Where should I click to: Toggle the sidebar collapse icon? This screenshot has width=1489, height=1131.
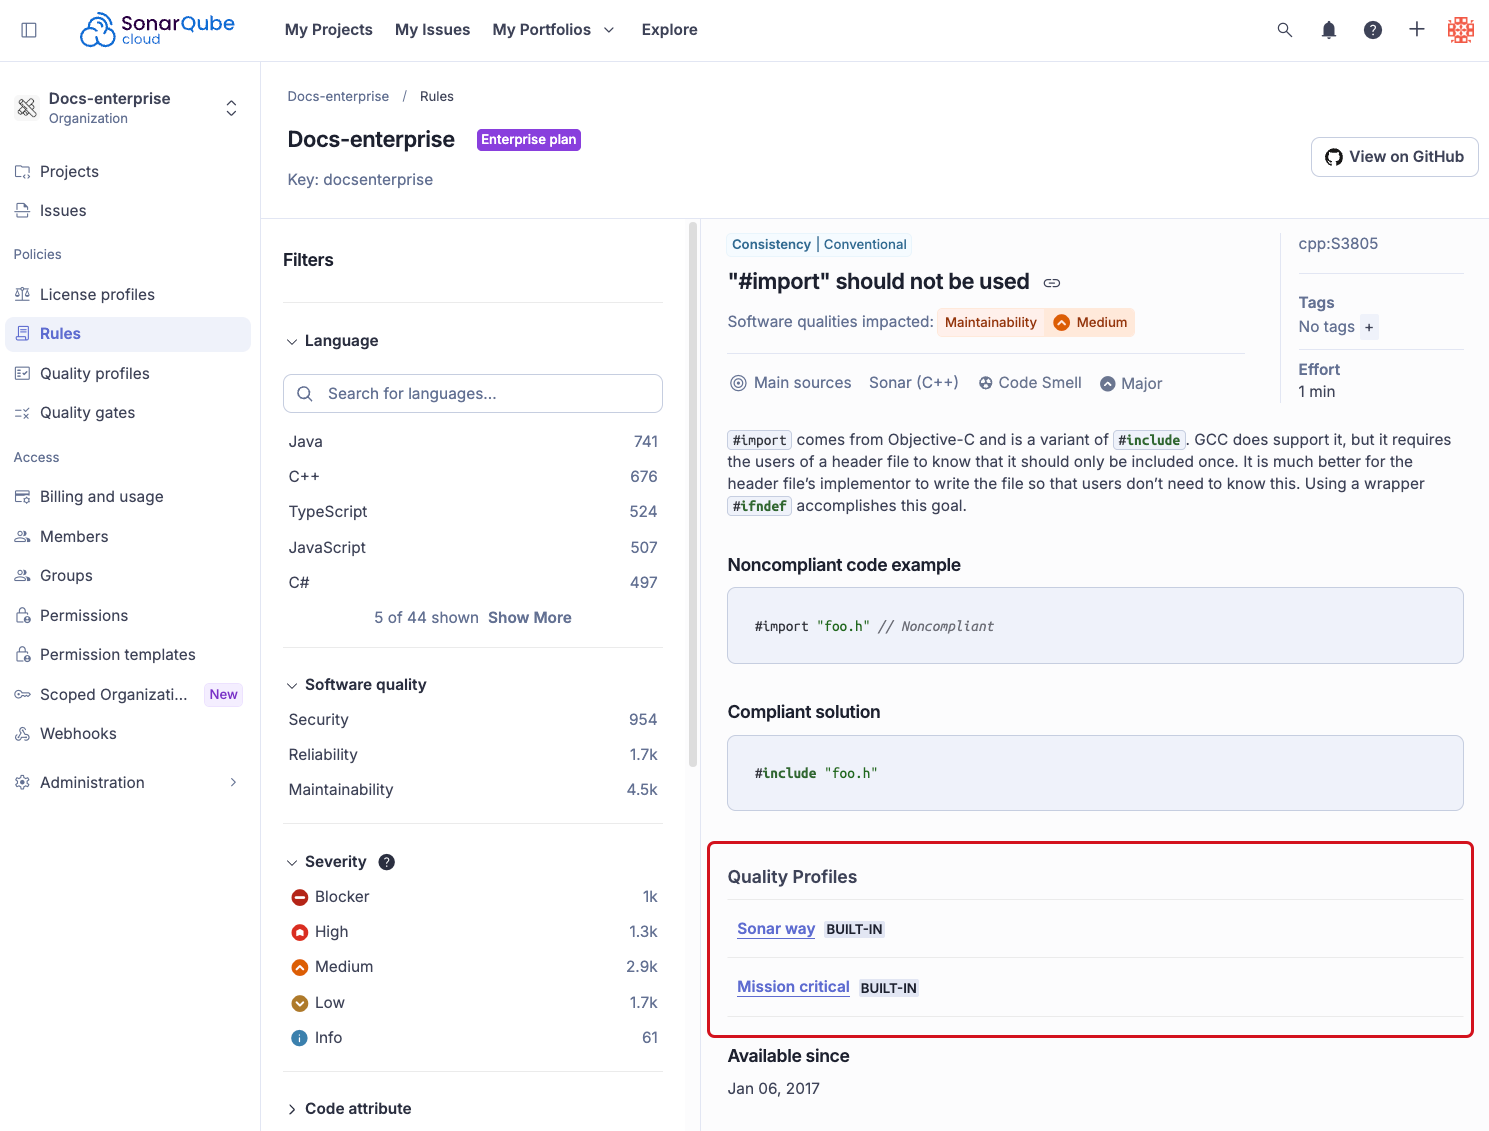point(29,30)
